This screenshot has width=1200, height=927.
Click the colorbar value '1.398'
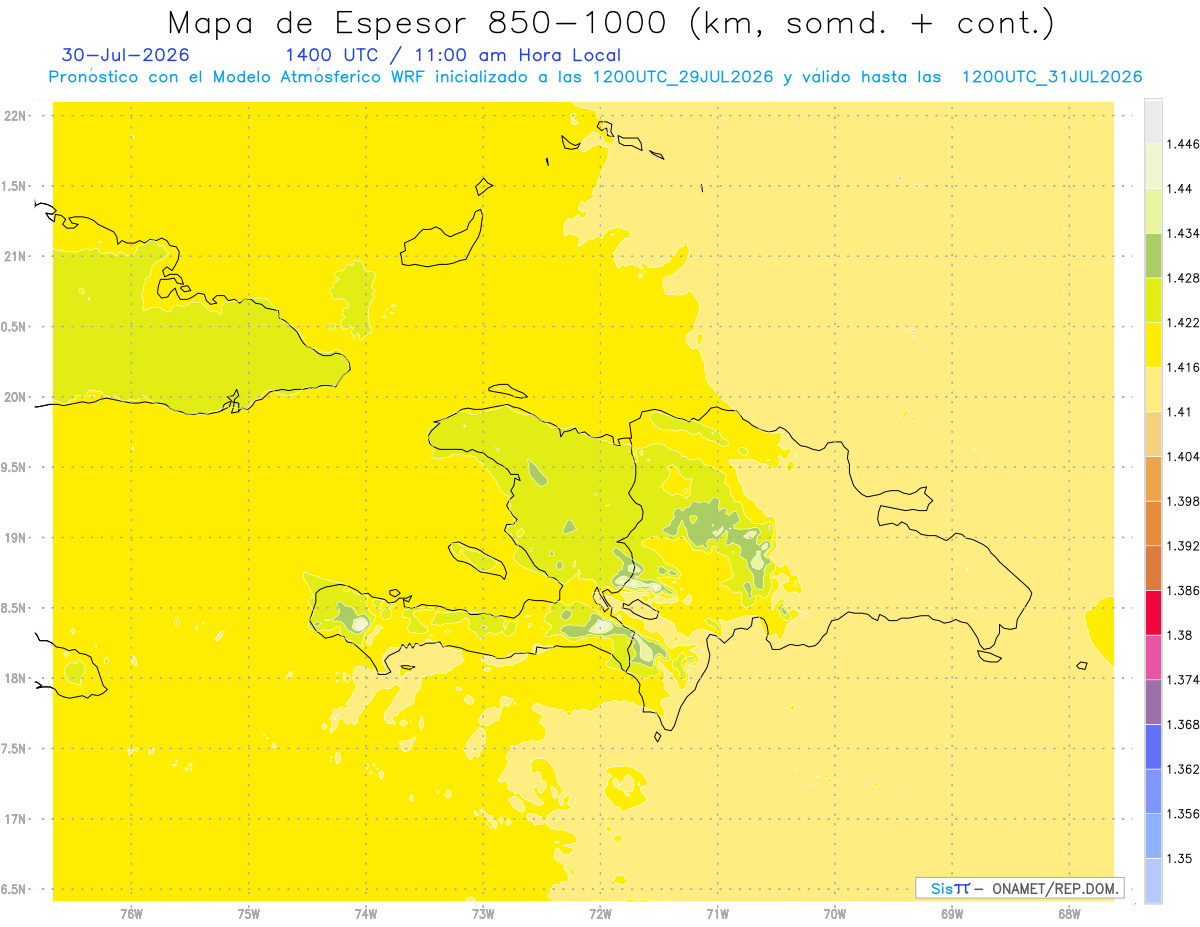coord(1183,501)
